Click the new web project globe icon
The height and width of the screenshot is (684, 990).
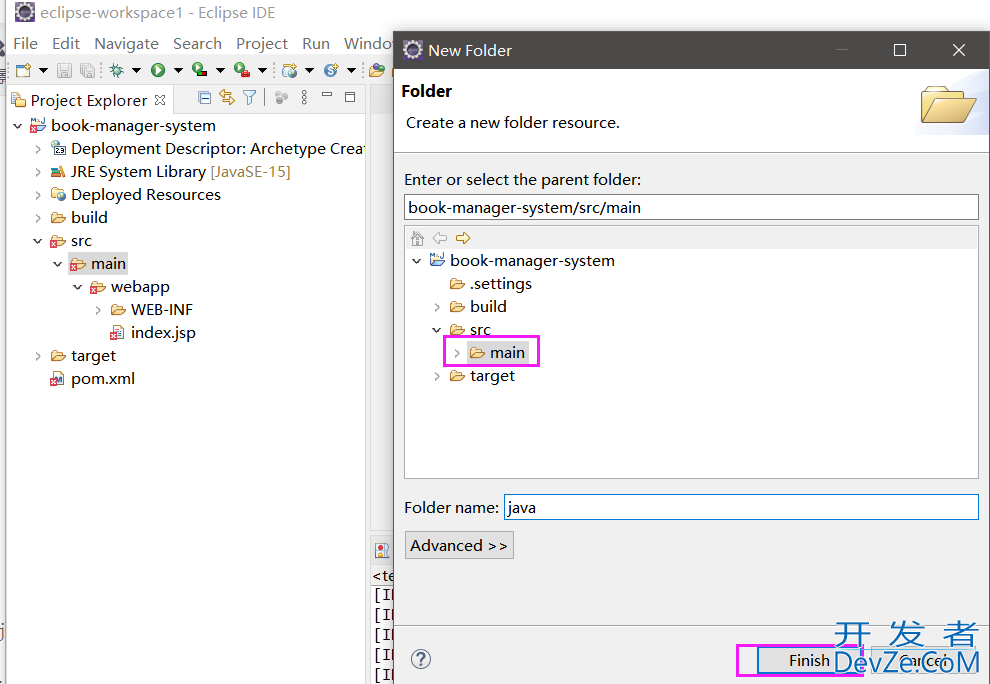(x=289, y=70)
